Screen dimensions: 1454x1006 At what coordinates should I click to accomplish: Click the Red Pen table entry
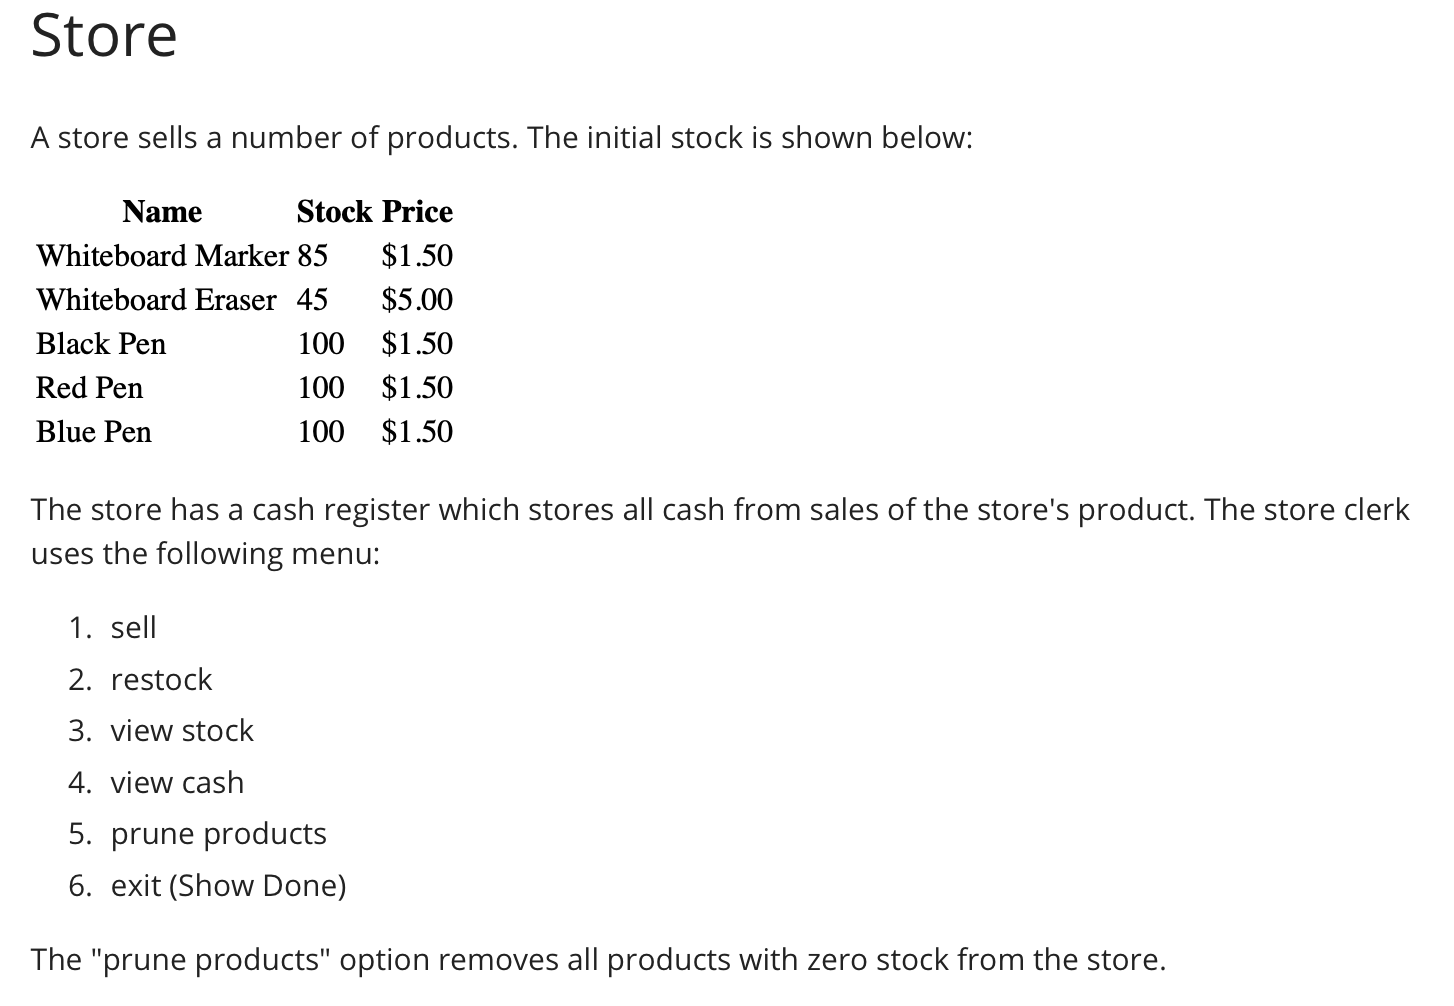[90, 388]
